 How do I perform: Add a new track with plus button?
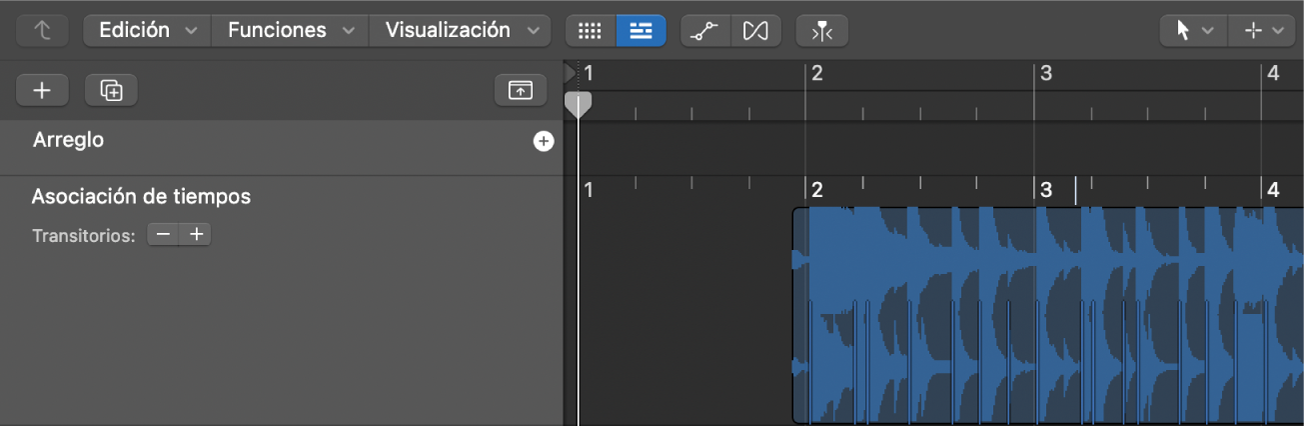[42, 90]
